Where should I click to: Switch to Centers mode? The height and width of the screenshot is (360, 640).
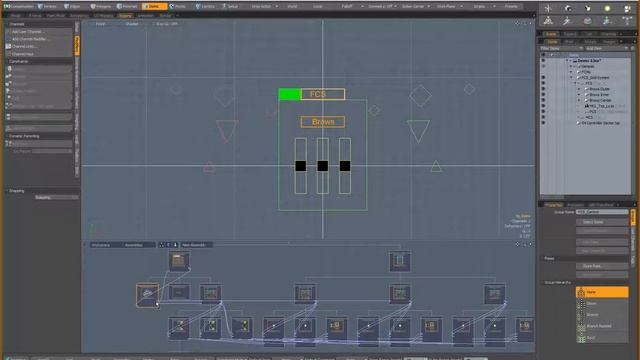point(205,7)
